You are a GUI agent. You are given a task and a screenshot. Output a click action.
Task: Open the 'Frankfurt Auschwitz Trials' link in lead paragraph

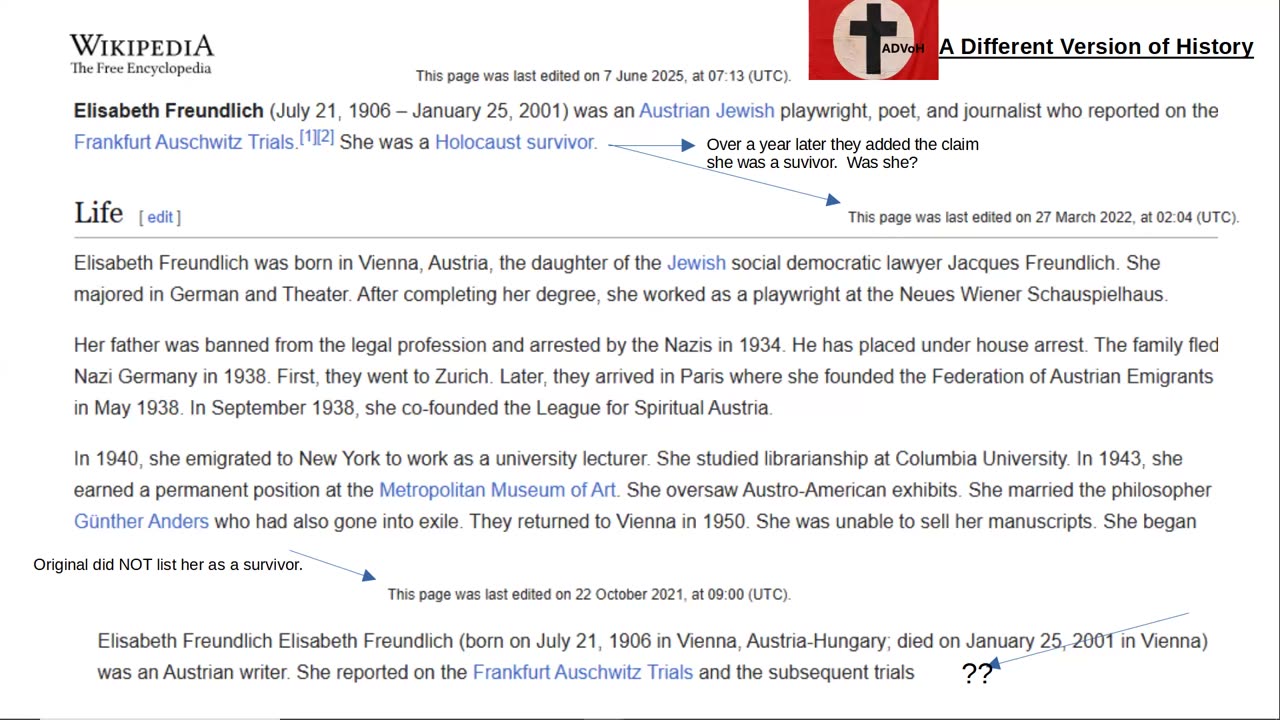184,142
